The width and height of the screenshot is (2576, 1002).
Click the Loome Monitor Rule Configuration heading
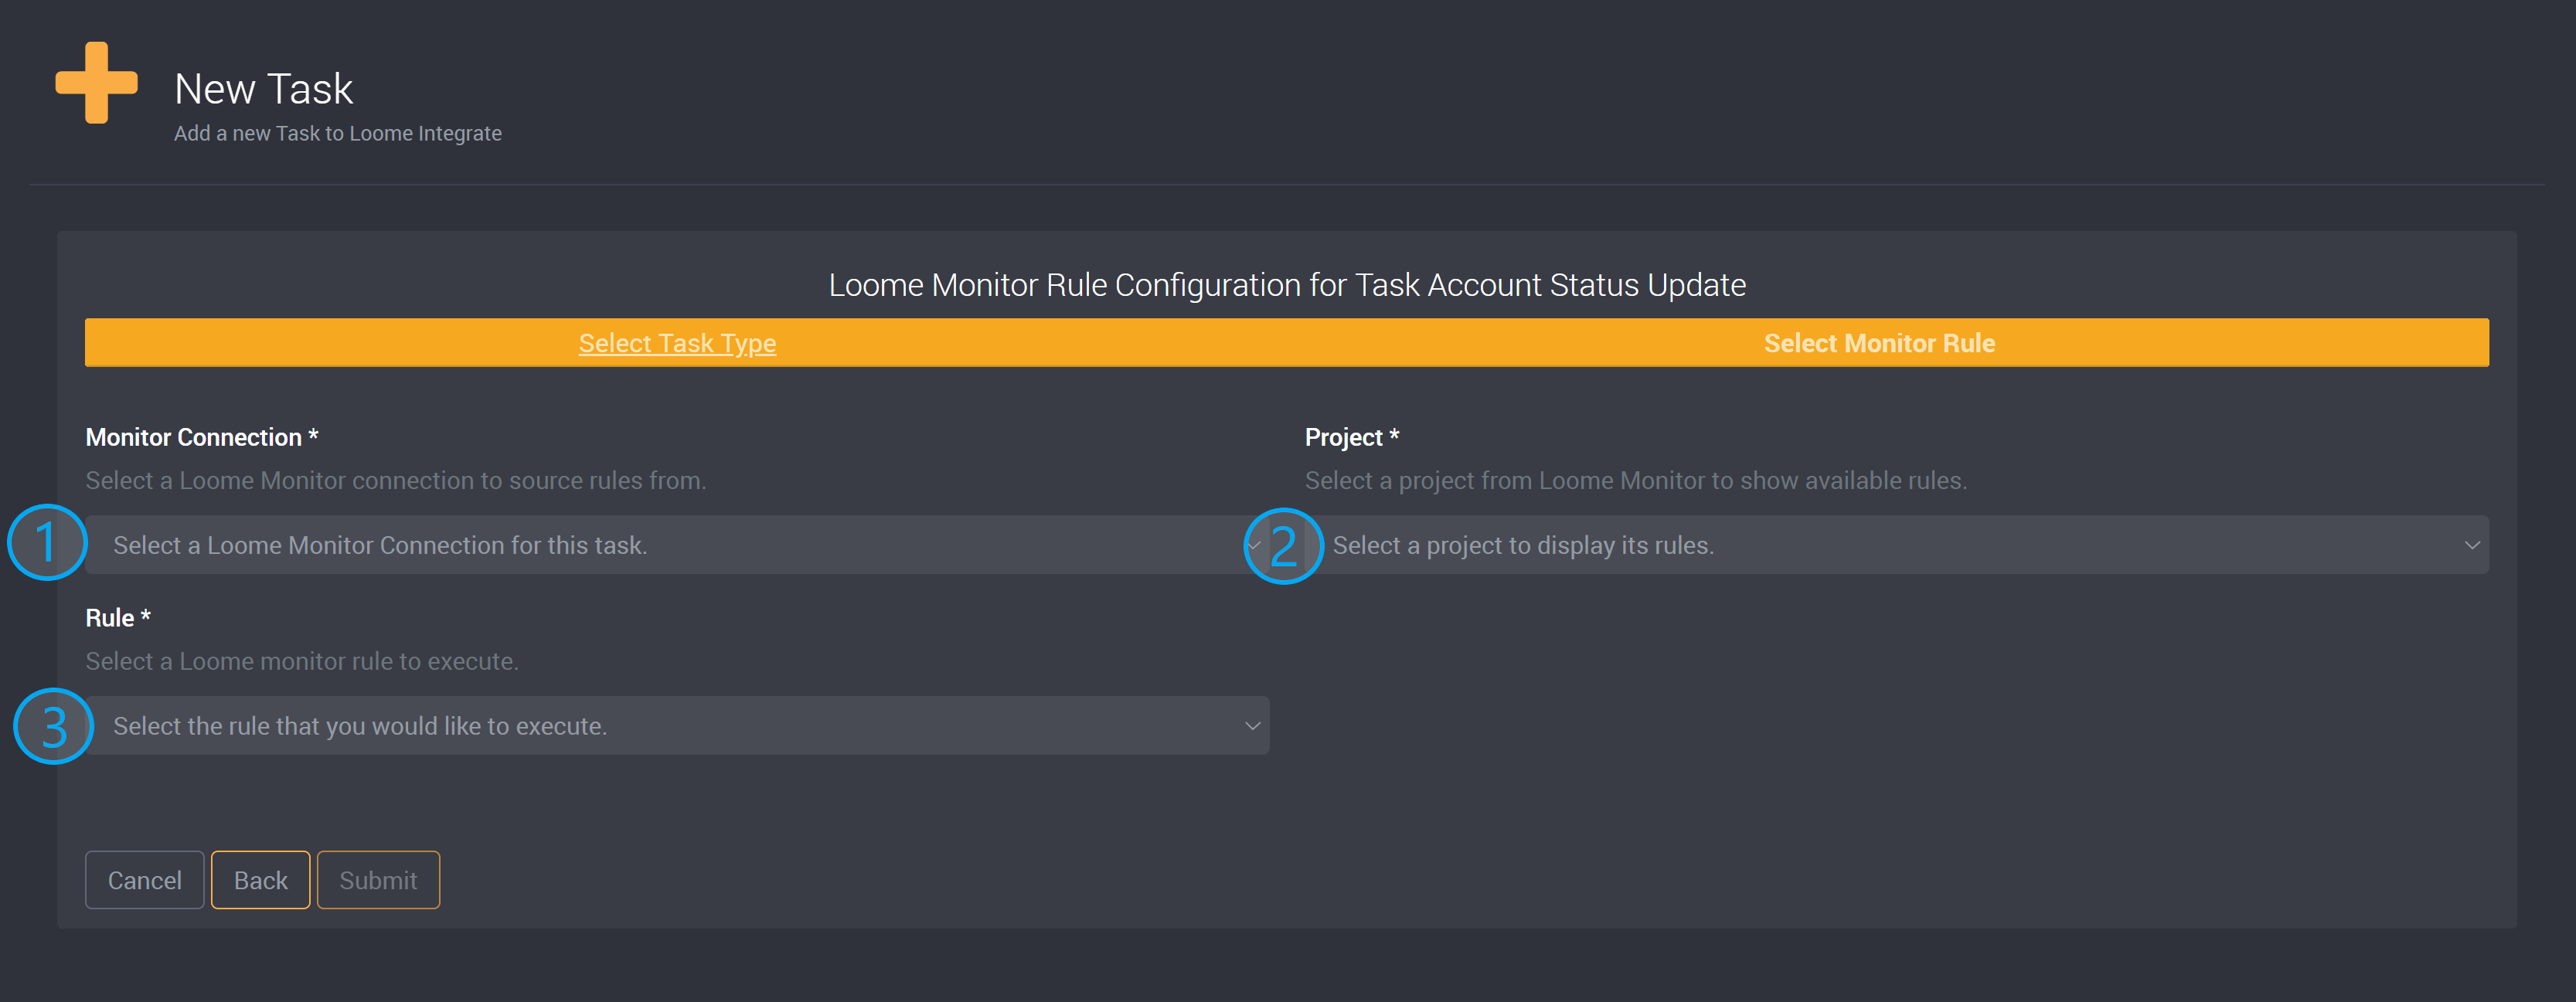[x=1287, y=285]
